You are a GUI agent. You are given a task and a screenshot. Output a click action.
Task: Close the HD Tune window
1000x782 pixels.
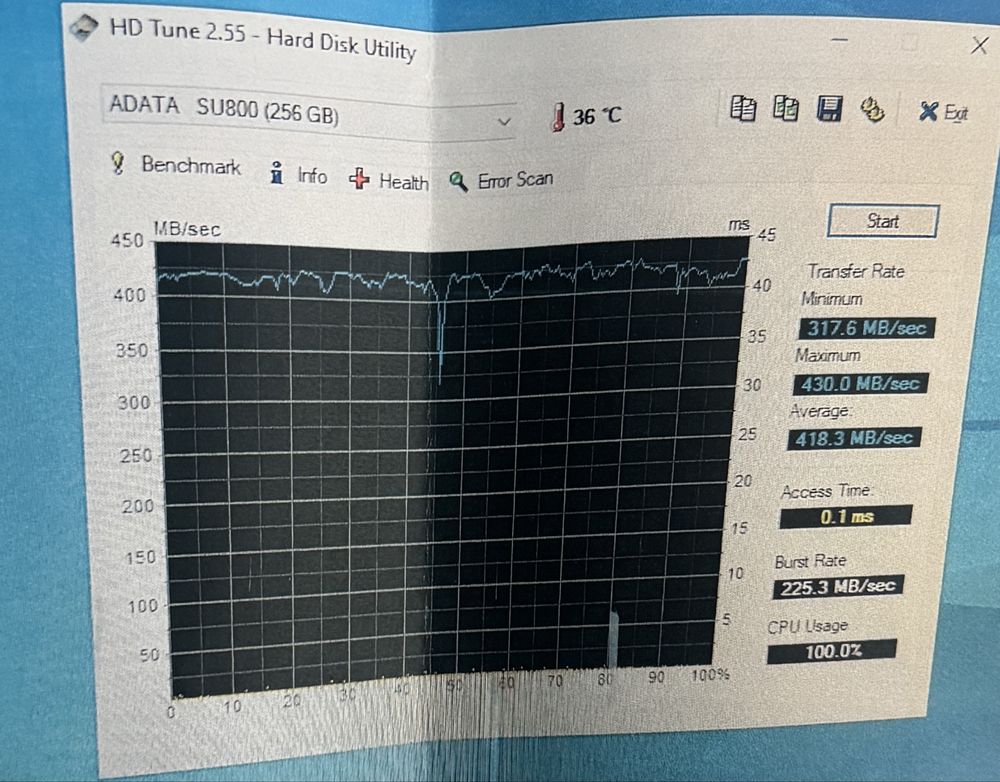click(x=980, y=45)
